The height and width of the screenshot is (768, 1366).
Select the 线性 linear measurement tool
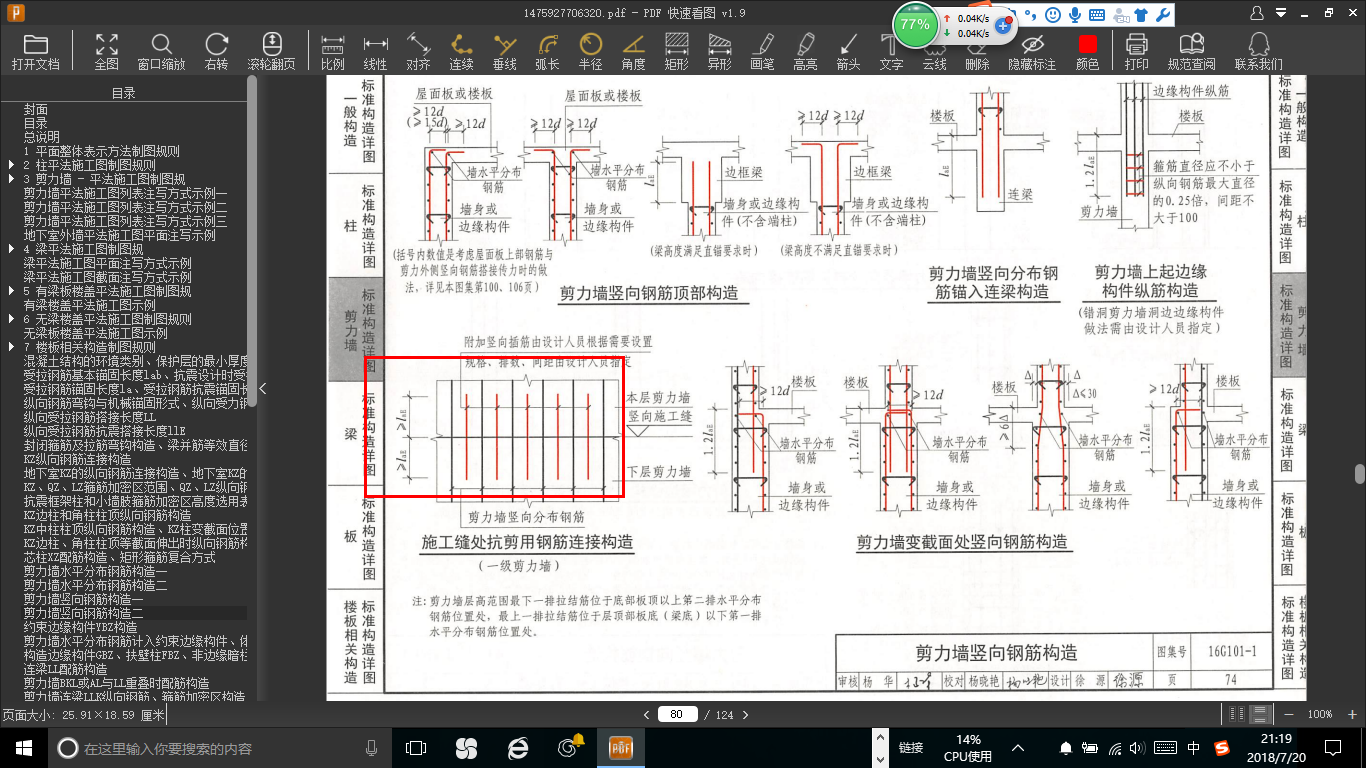(376, 51)
